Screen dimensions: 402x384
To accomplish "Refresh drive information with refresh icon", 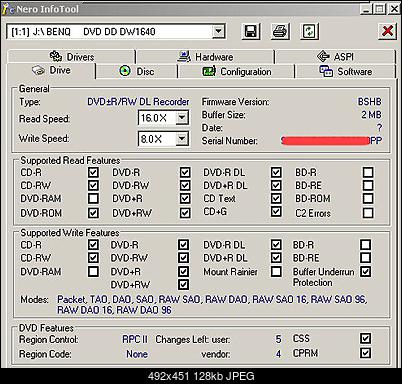I will point(309,31).
